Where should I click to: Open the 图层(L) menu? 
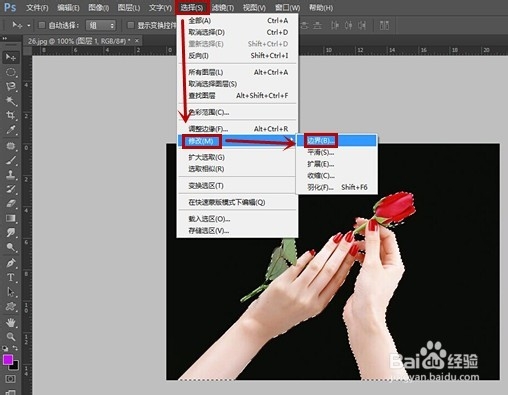click(129, 7)
